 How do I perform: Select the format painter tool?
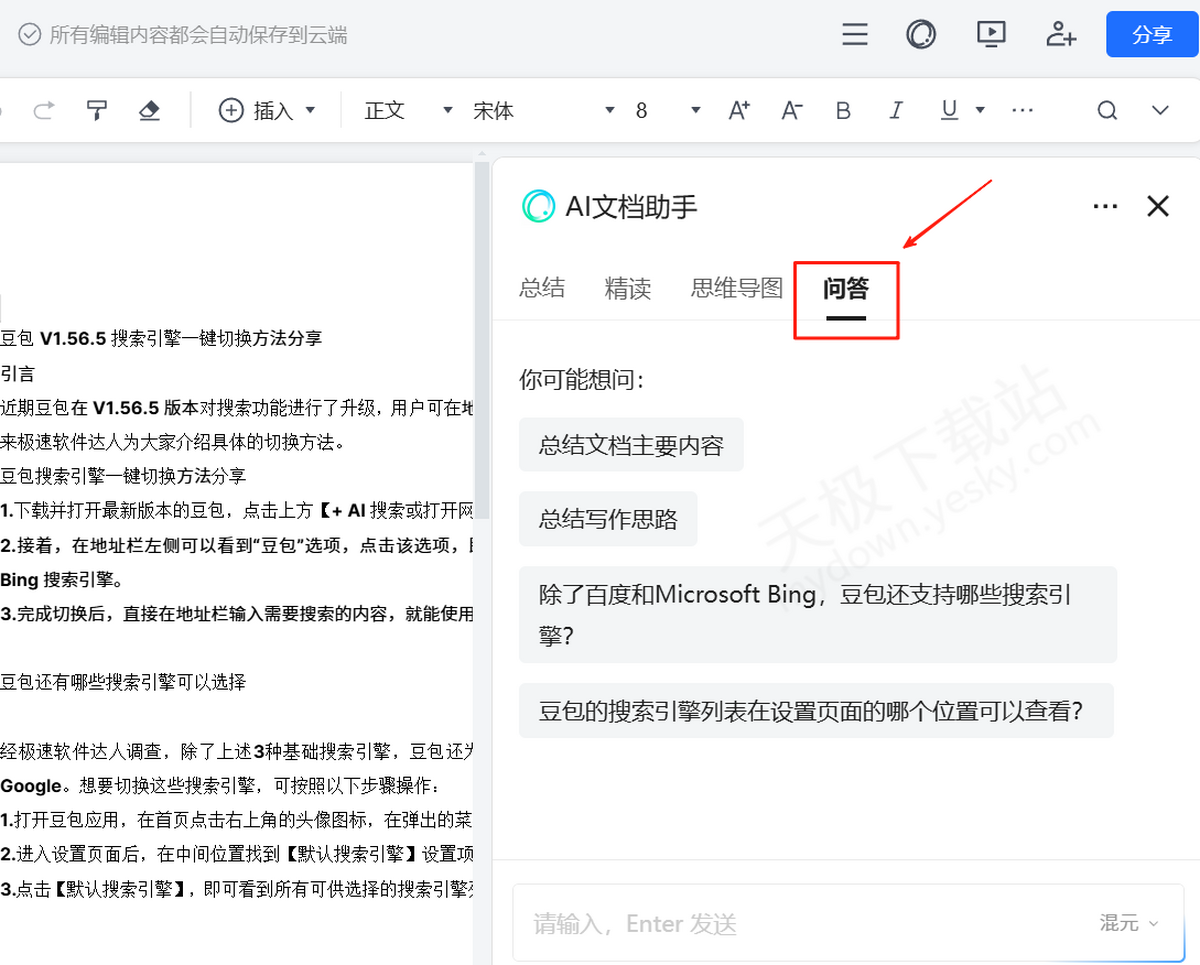coord(97,110)
